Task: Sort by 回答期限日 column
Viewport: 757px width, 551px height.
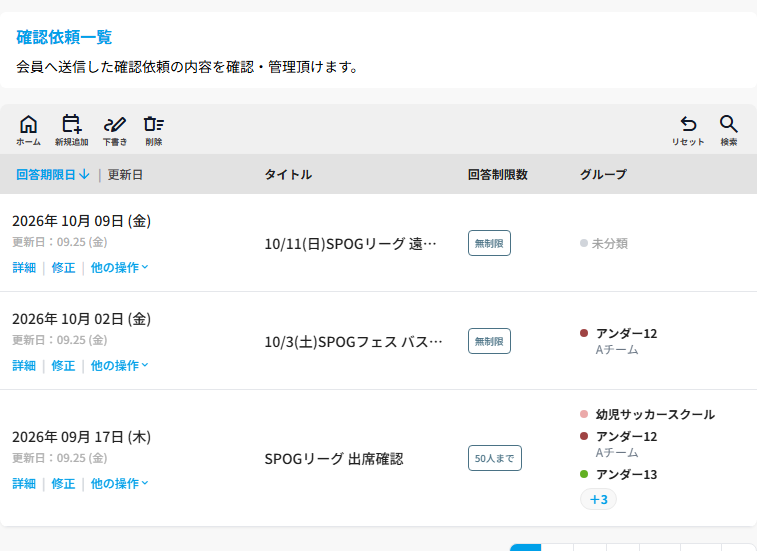Action: 53,174
